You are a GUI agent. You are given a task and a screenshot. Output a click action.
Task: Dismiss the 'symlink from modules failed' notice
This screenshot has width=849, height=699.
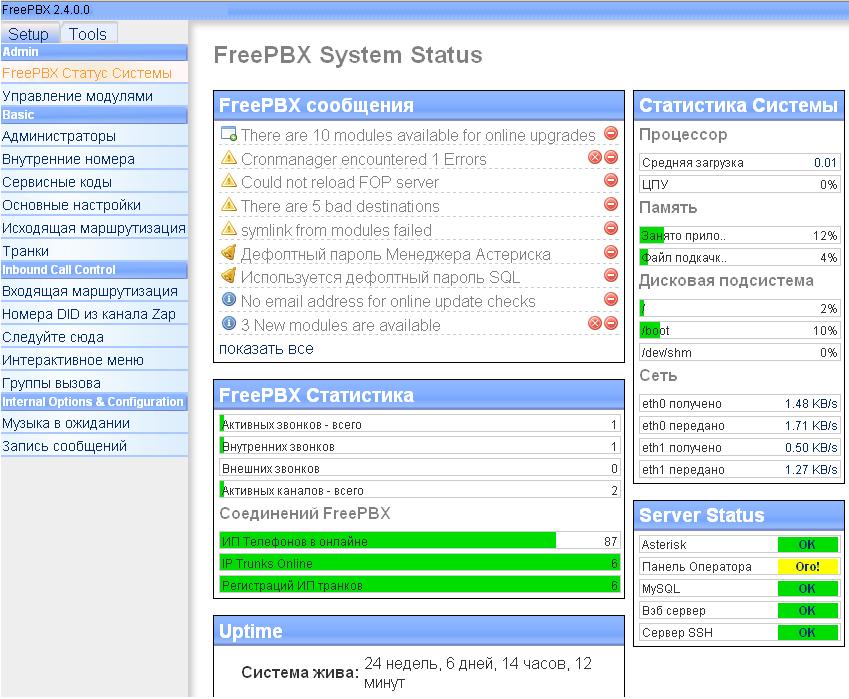point(611,228)
